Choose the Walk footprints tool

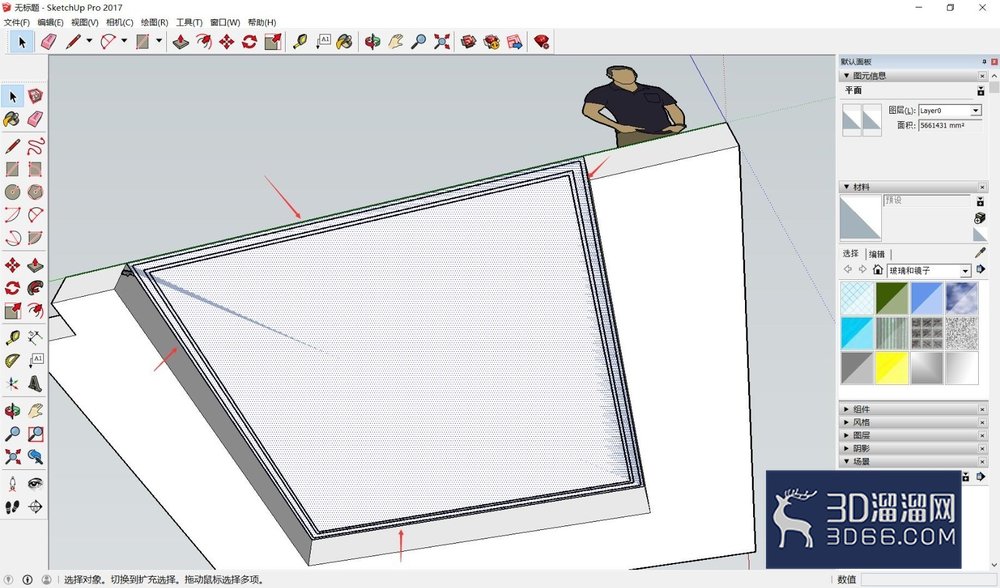(13, 507)
